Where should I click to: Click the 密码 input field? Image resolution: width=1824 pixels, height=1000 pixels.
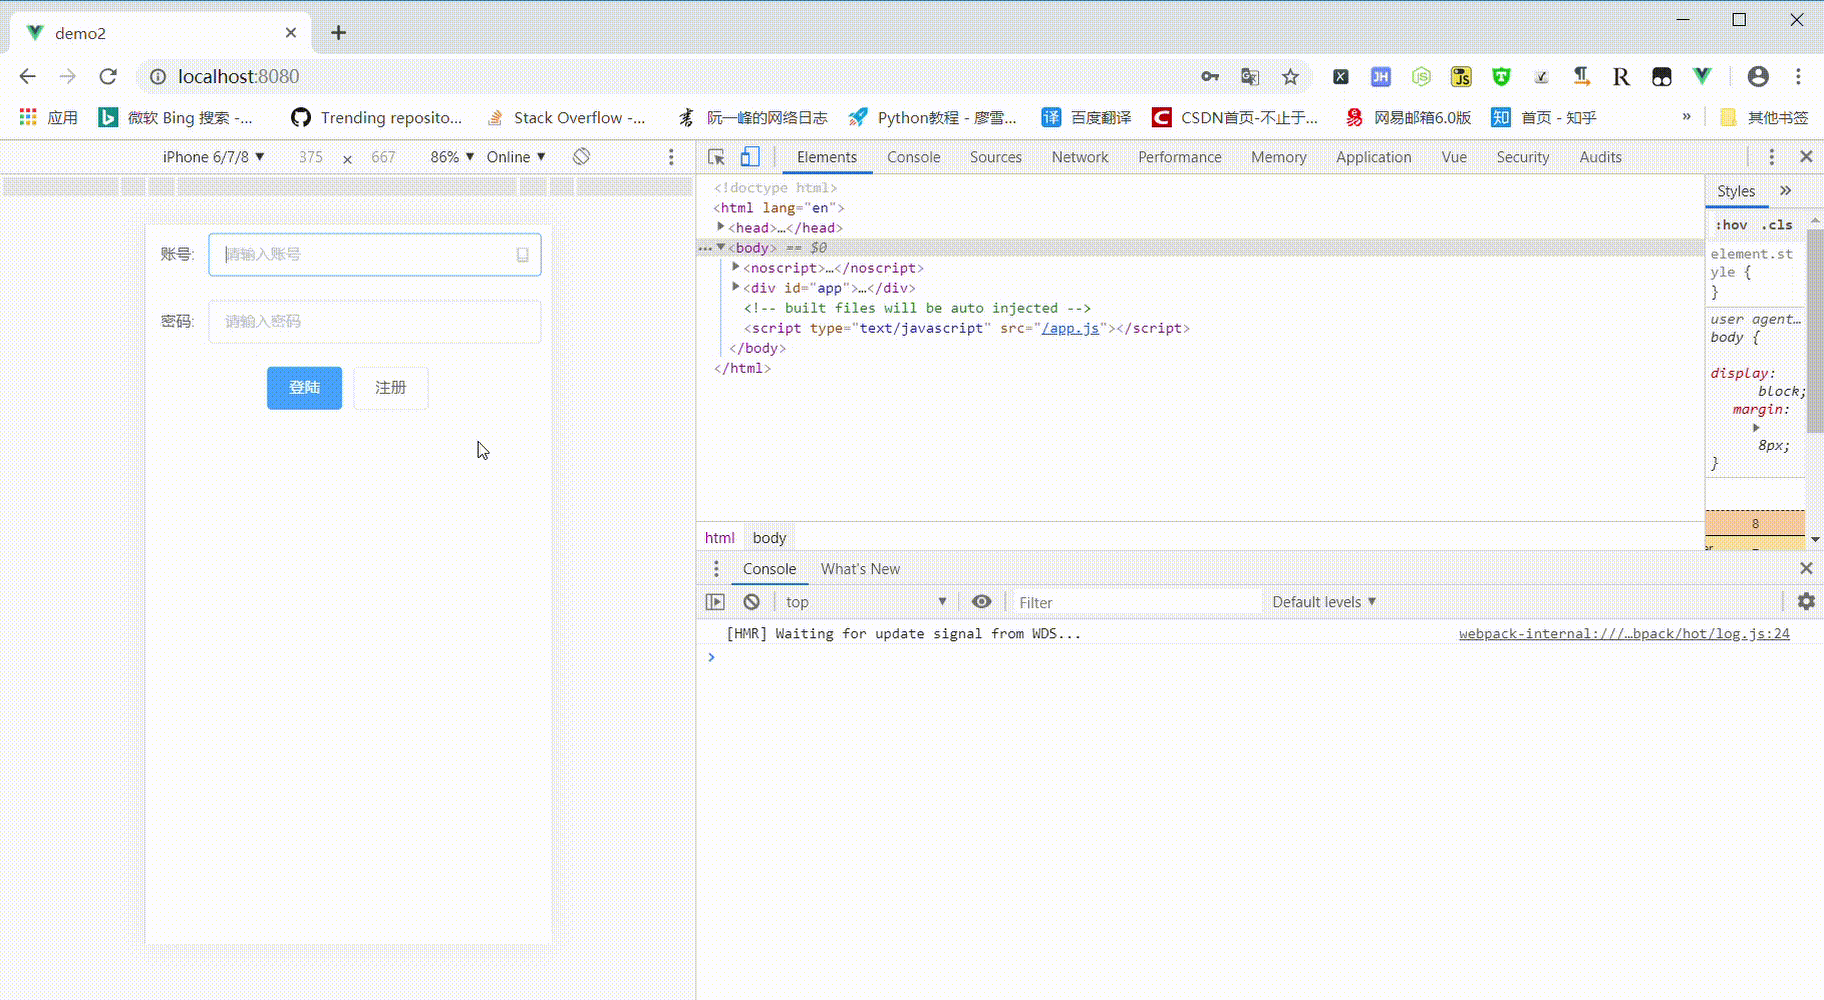[375, 322]
